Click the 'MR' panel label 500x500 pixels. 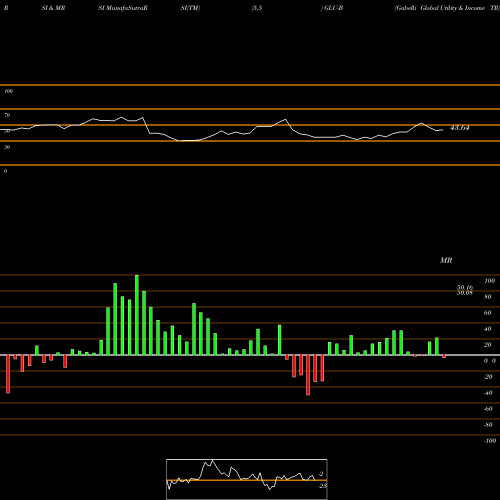pos(446,260)
